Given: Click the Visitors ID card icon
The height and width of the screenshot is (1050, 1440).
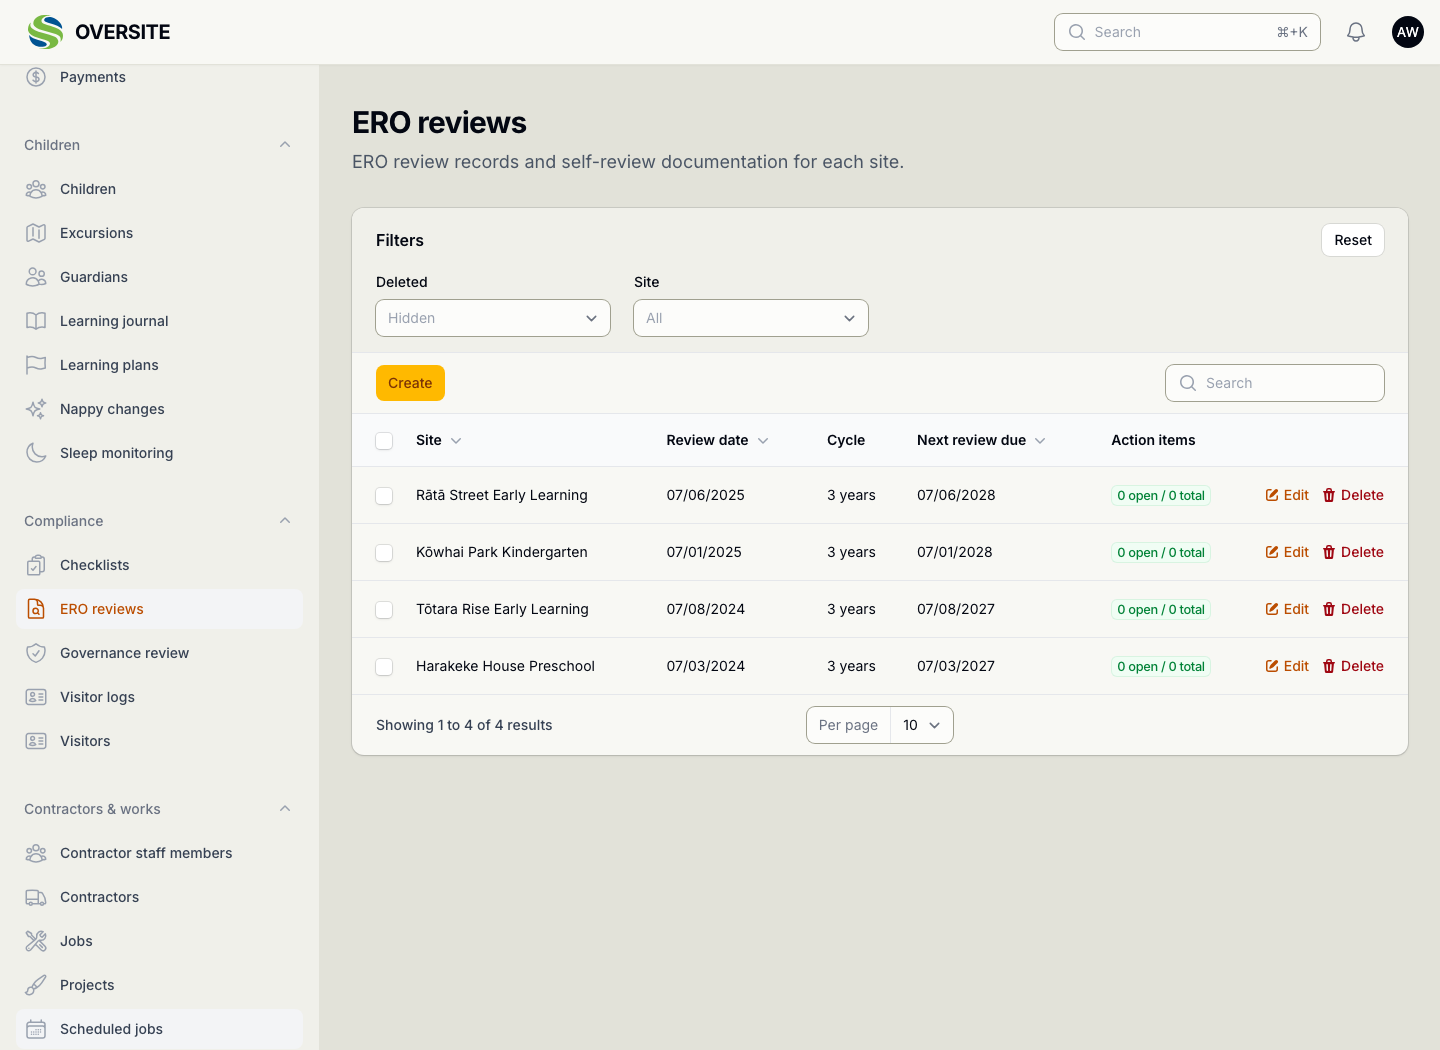Looking at the screenshot, I should tap(36, 741).
